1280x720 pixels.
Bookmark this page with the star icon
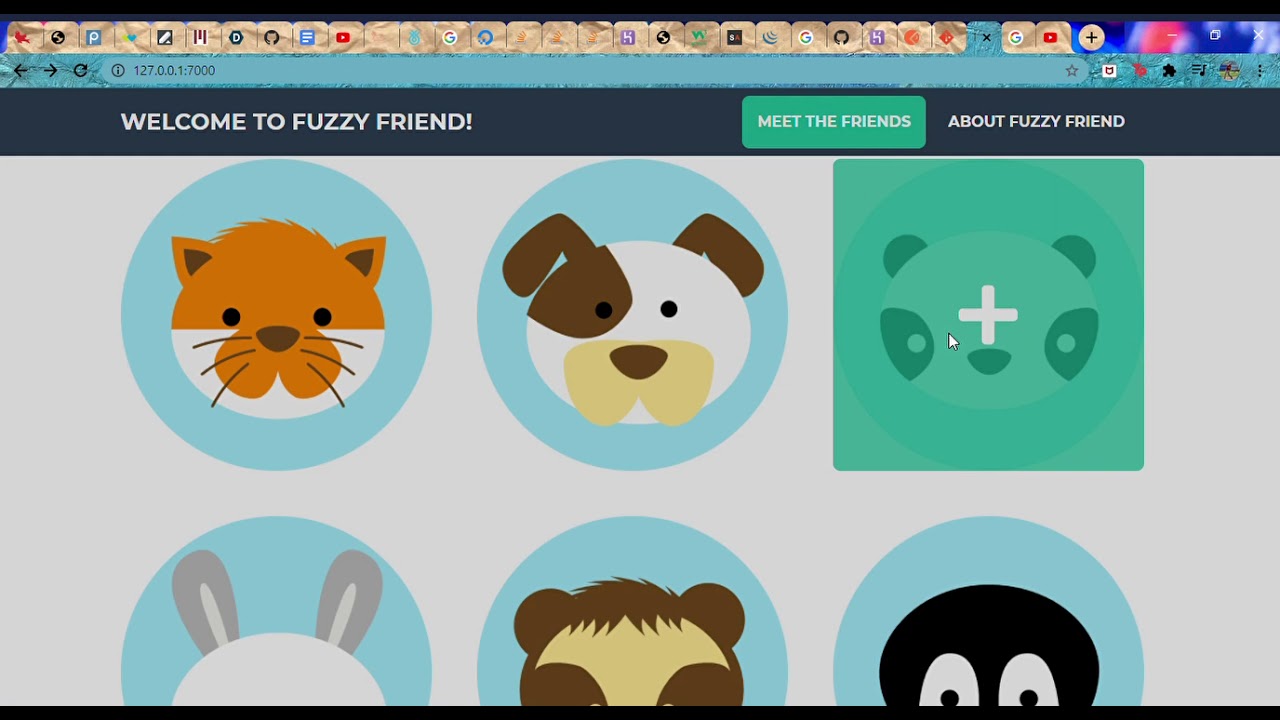(1072, 71)
